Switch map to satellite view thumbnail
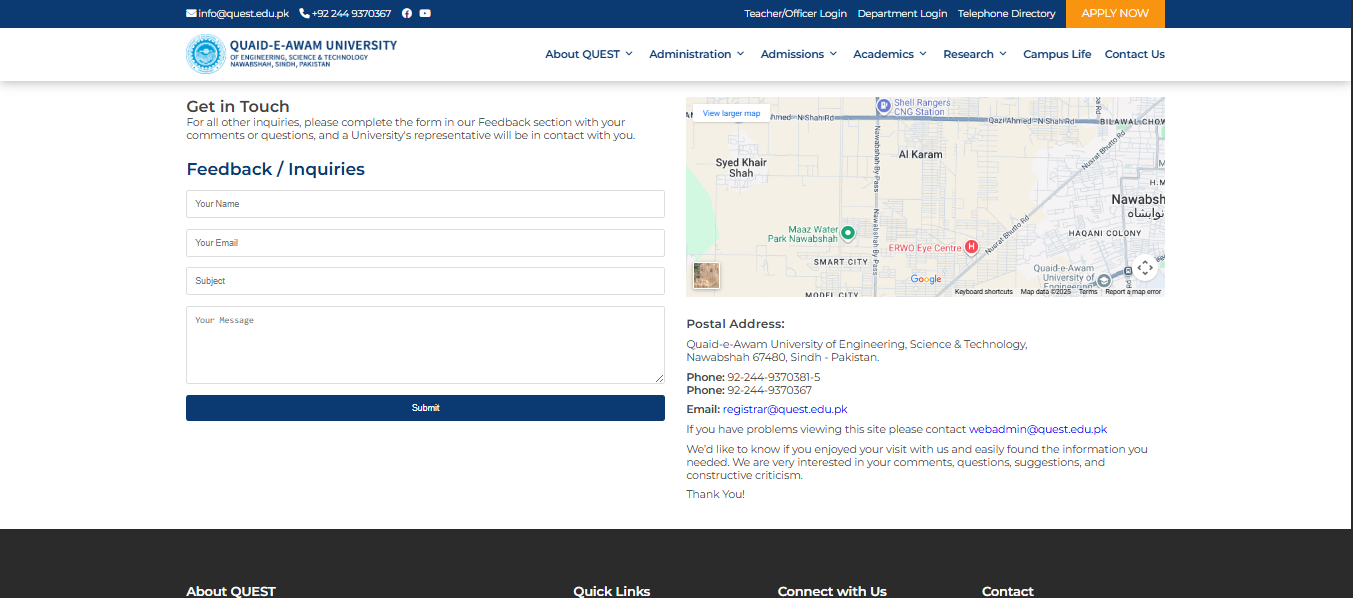Viewport: 1353px width, 598px height. (x=707, y=276)
